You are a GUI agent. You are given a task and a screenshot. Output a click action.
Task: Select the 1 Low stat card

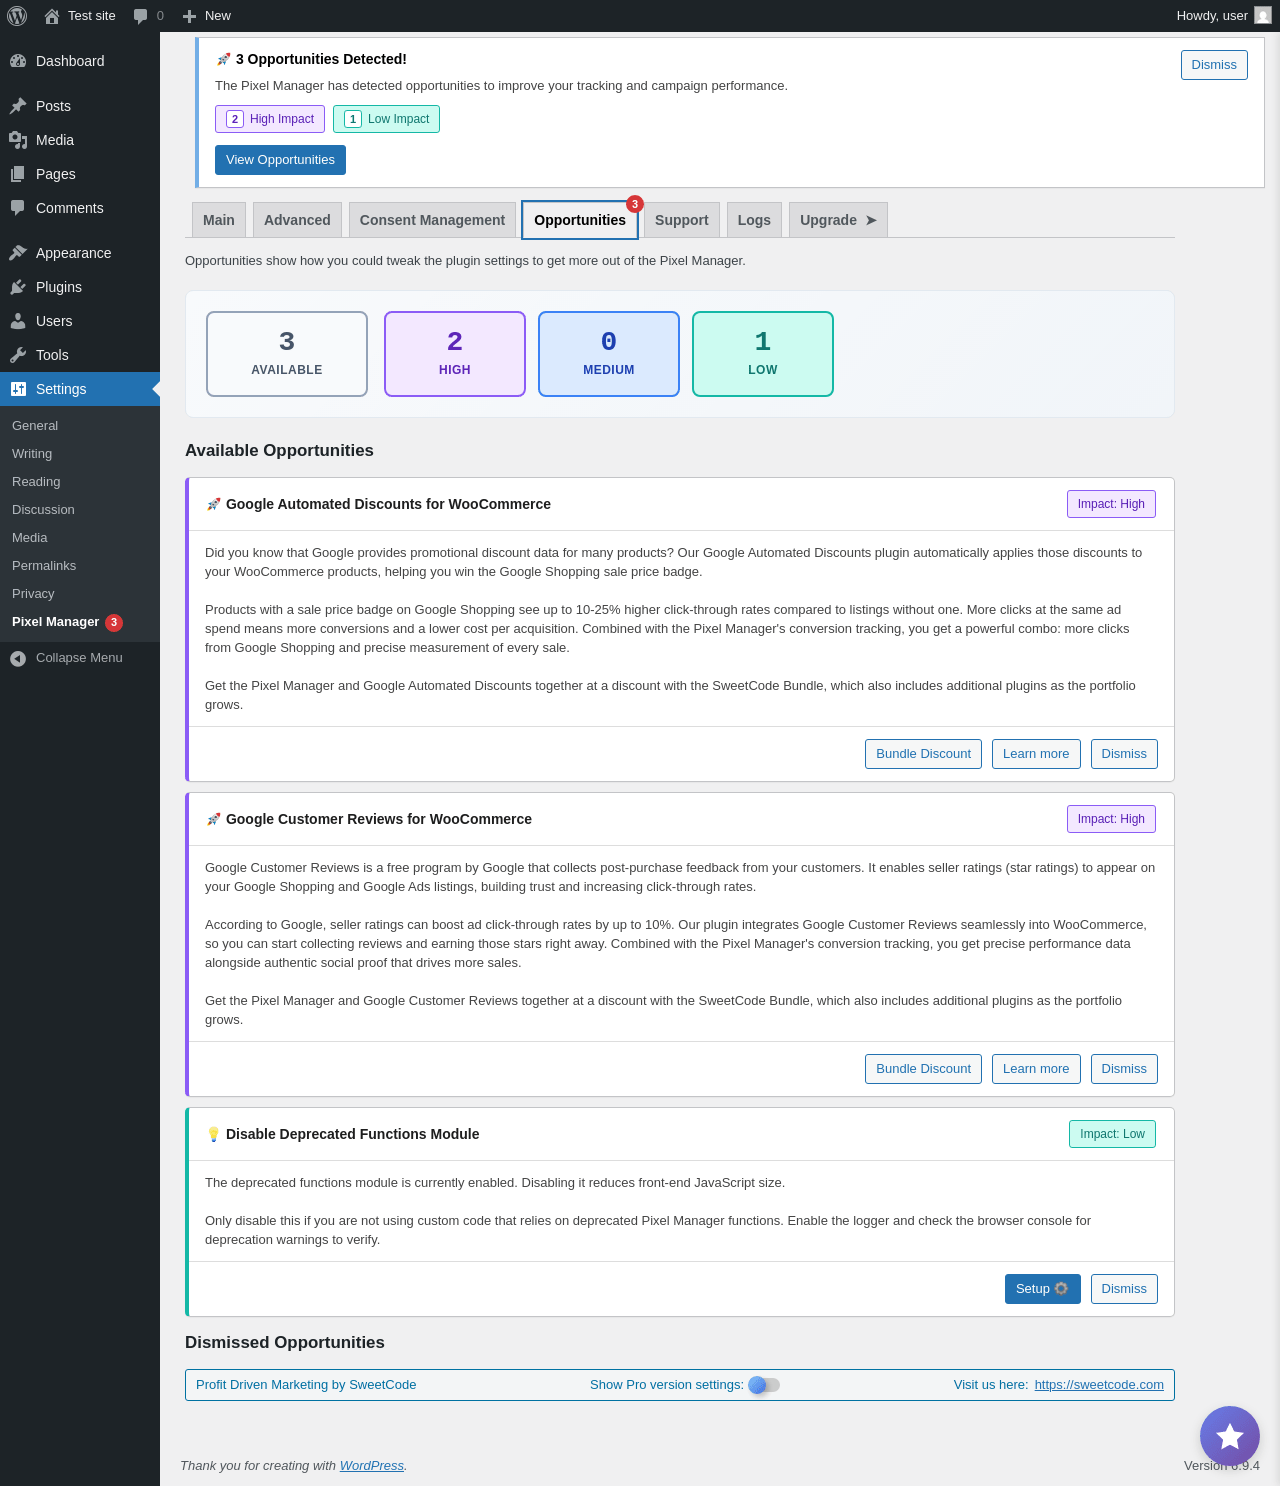[763, 354]
